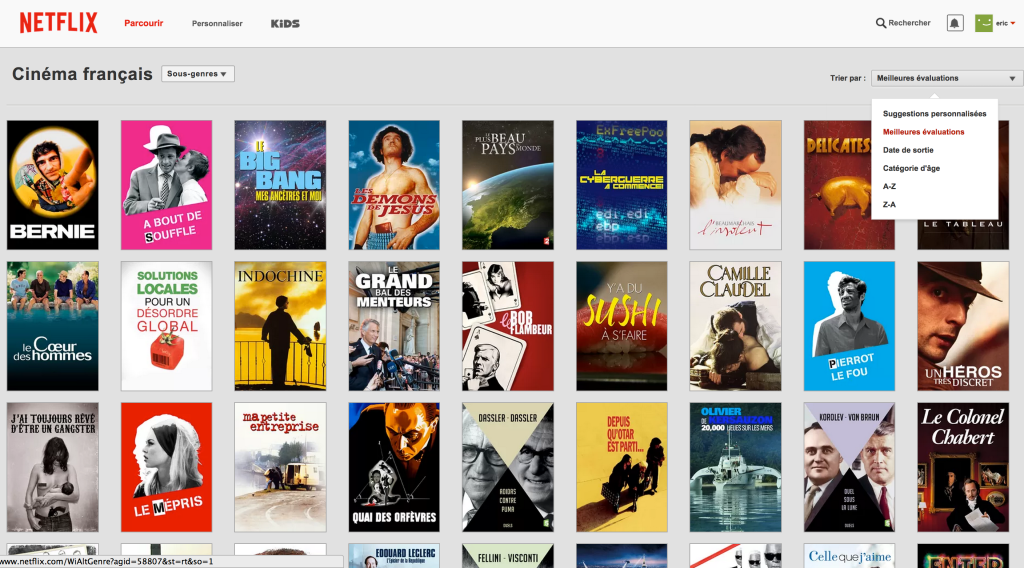Open Le plus beau pays du monde poster
The image size is (1024, 568).
508,185
